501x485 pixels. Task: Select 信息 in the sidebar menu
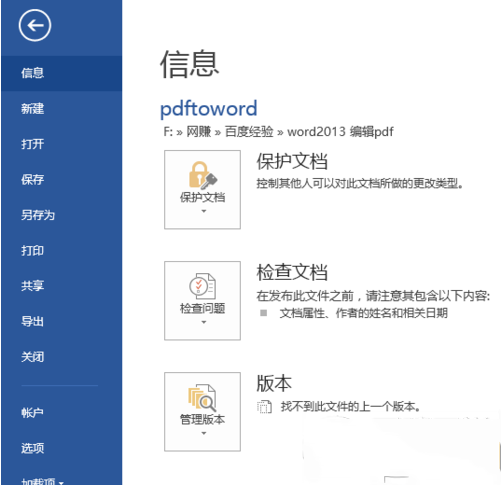click(x=61, y=73)
